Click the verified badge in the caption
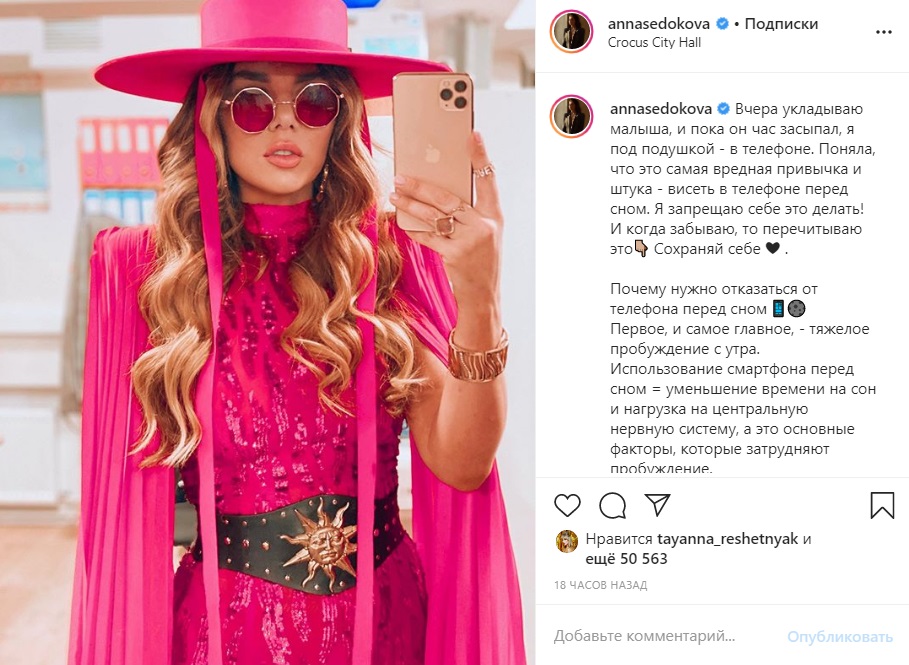Viewport: 909px width, 665px height. click(x=723, y=109)
